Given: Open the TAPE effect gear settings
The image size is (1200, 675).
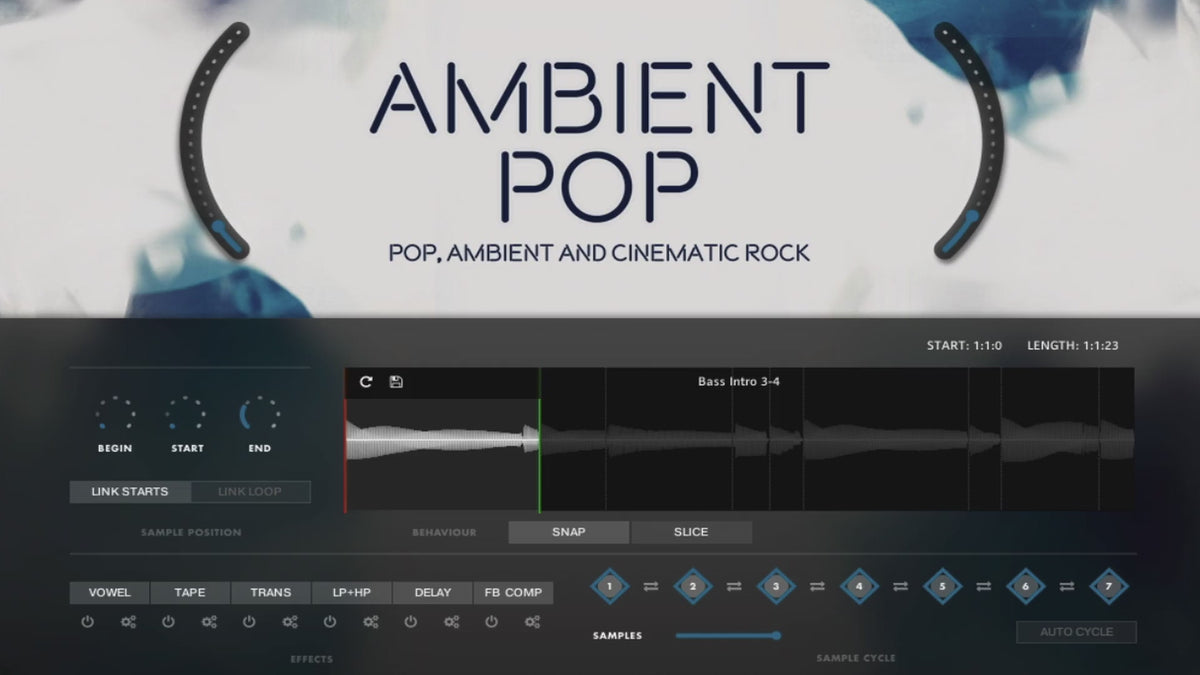Looking at the screenshot, I should (x=209, y=622).
